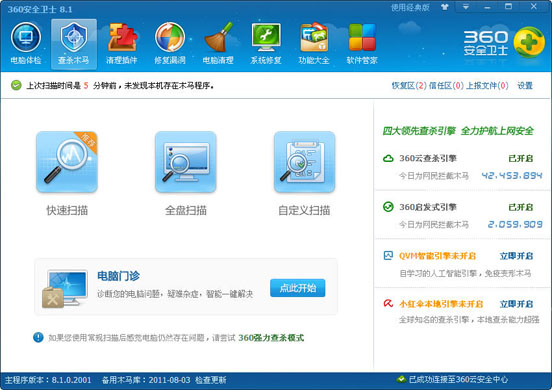The width and height of the screenshot is (552, 390).
Task: Click intercepted count 2,059,909
Action: (515, 224)
